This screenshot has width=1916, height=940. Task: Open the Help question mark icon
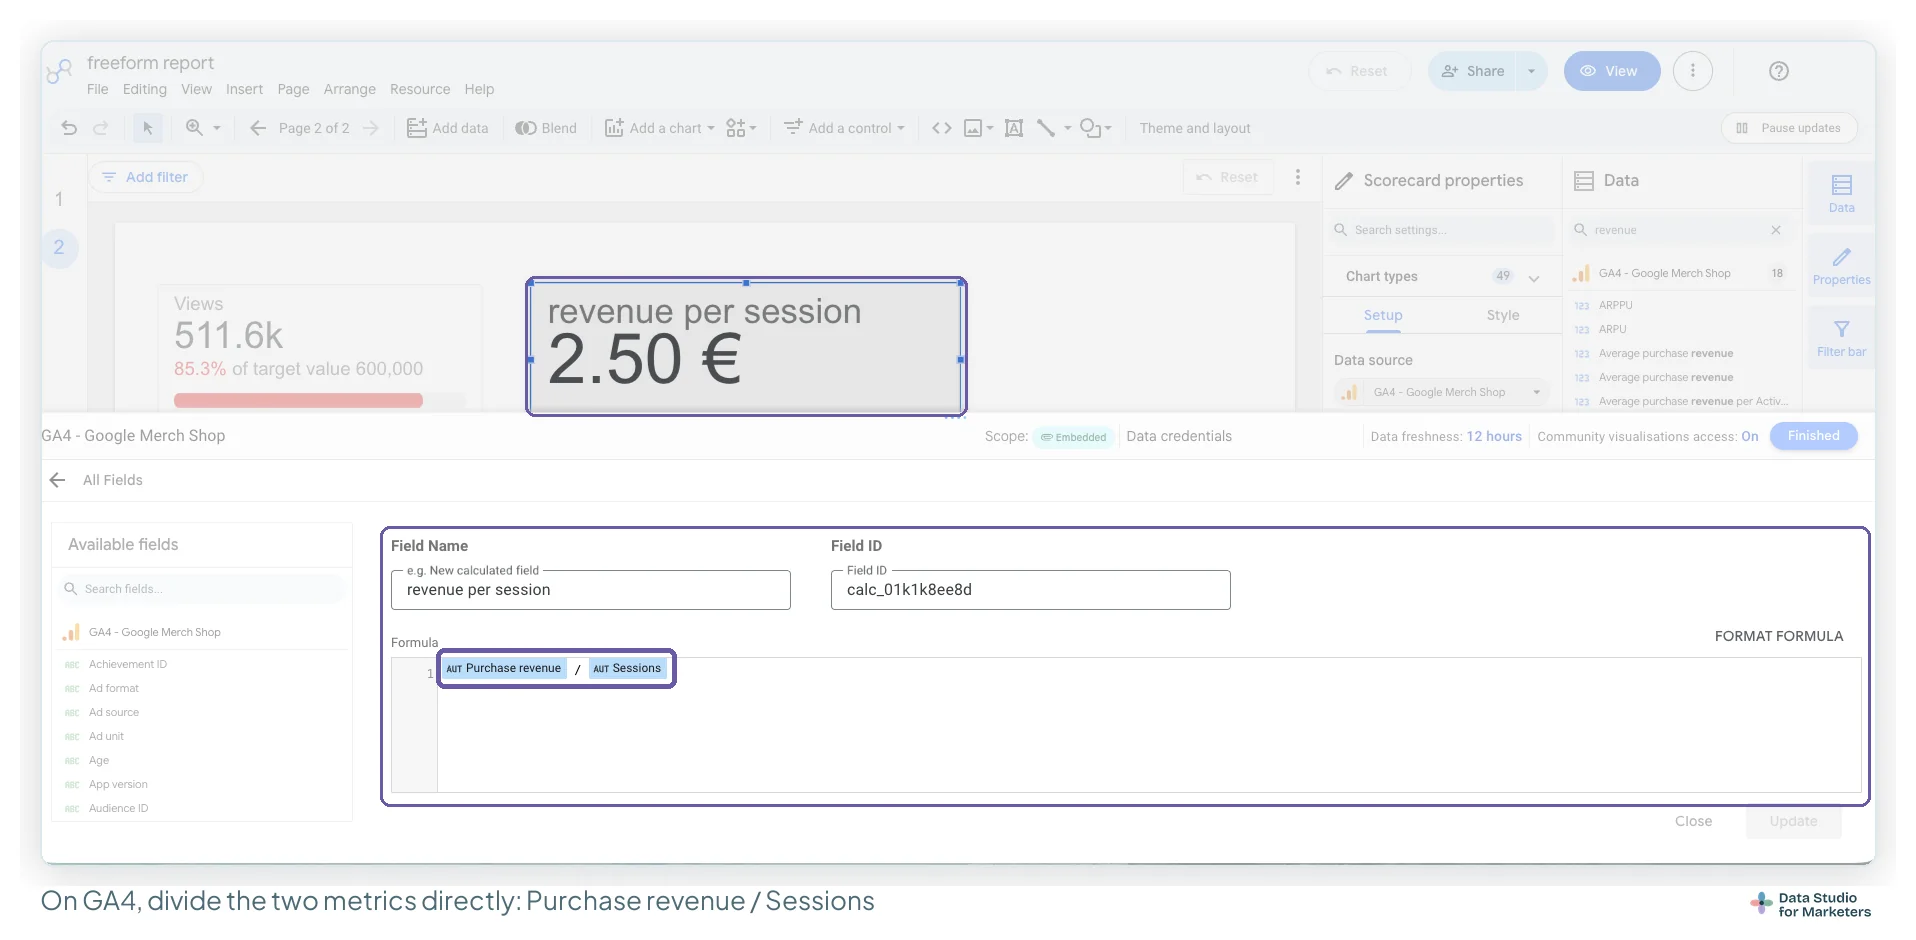tap(1779, 71)
